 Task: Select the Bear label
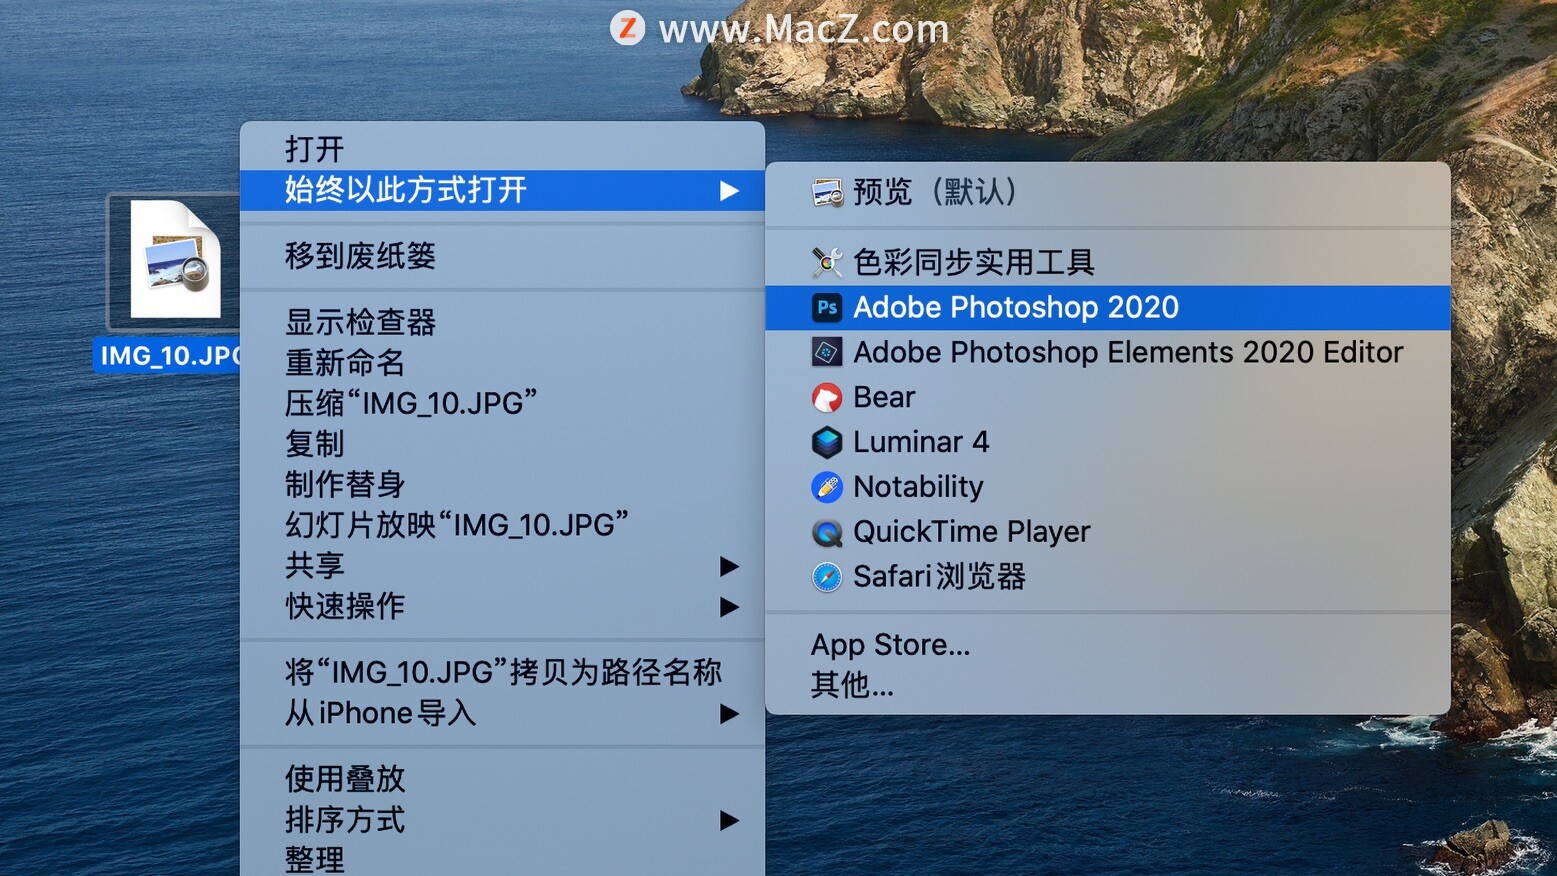click(x=884, y=397)
